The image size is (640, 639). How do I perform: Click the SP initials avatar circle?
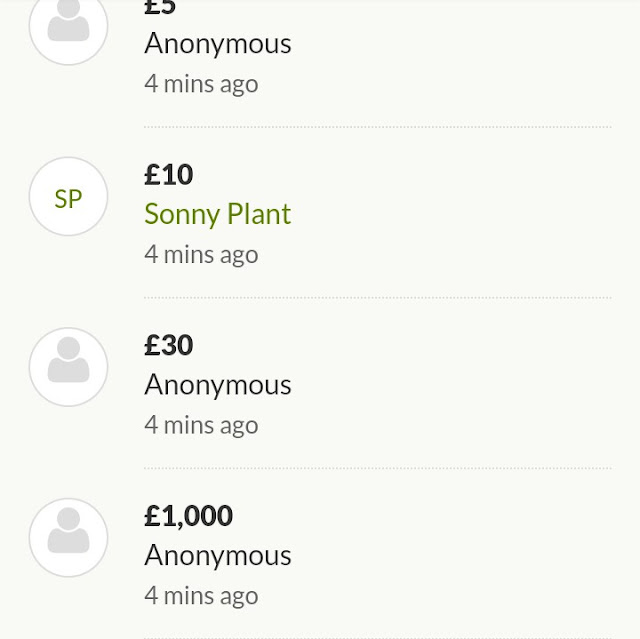pos(68,197)
